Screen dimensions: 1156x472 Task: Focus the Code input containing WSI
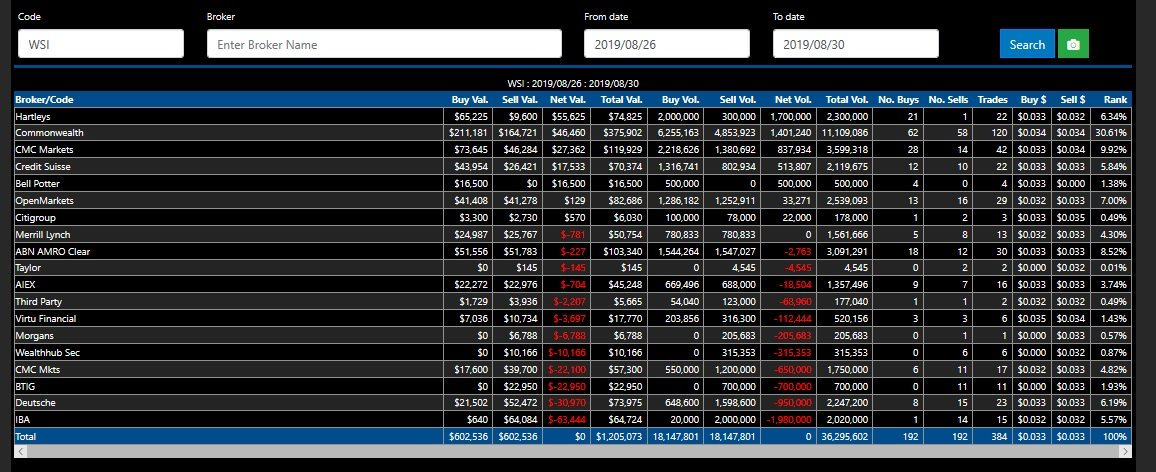101,44
